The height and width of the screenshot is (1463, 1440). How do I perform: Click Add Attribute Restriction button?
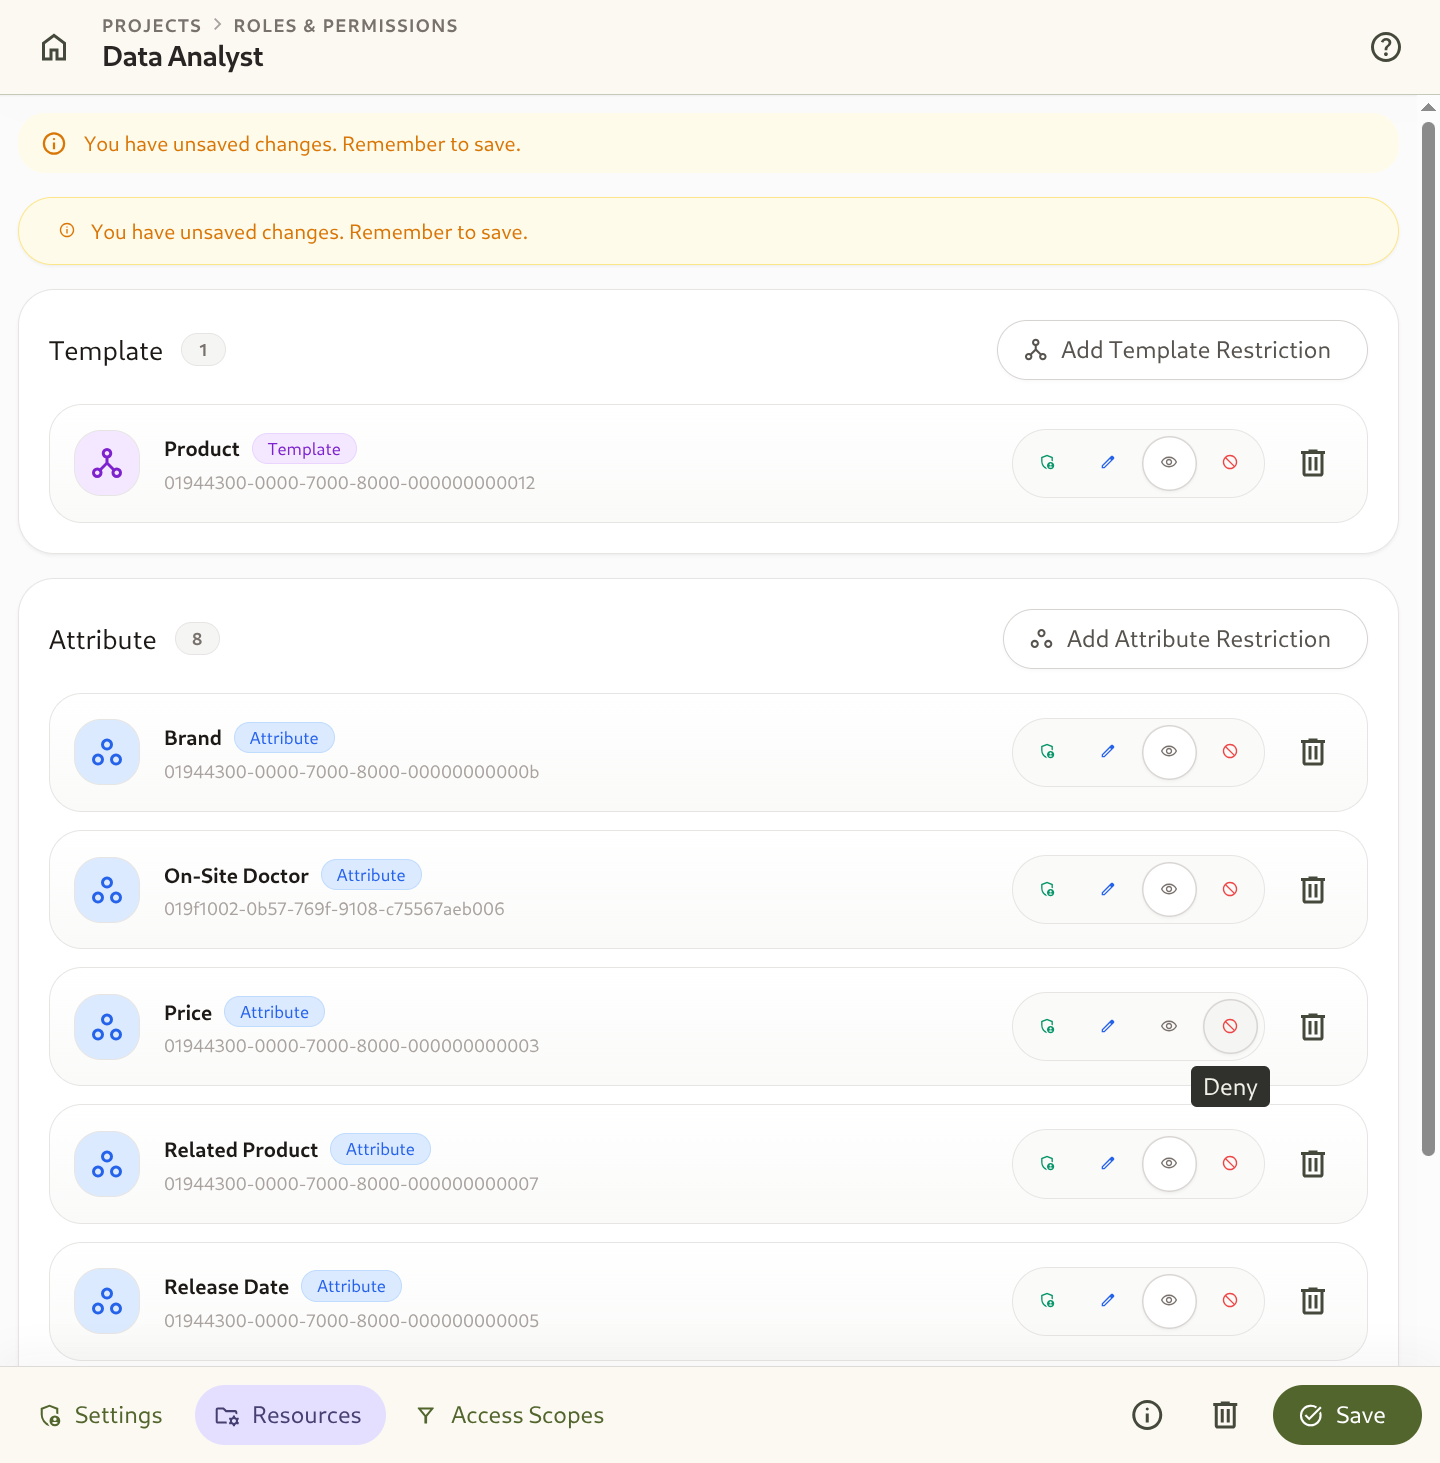(1185, 639)
